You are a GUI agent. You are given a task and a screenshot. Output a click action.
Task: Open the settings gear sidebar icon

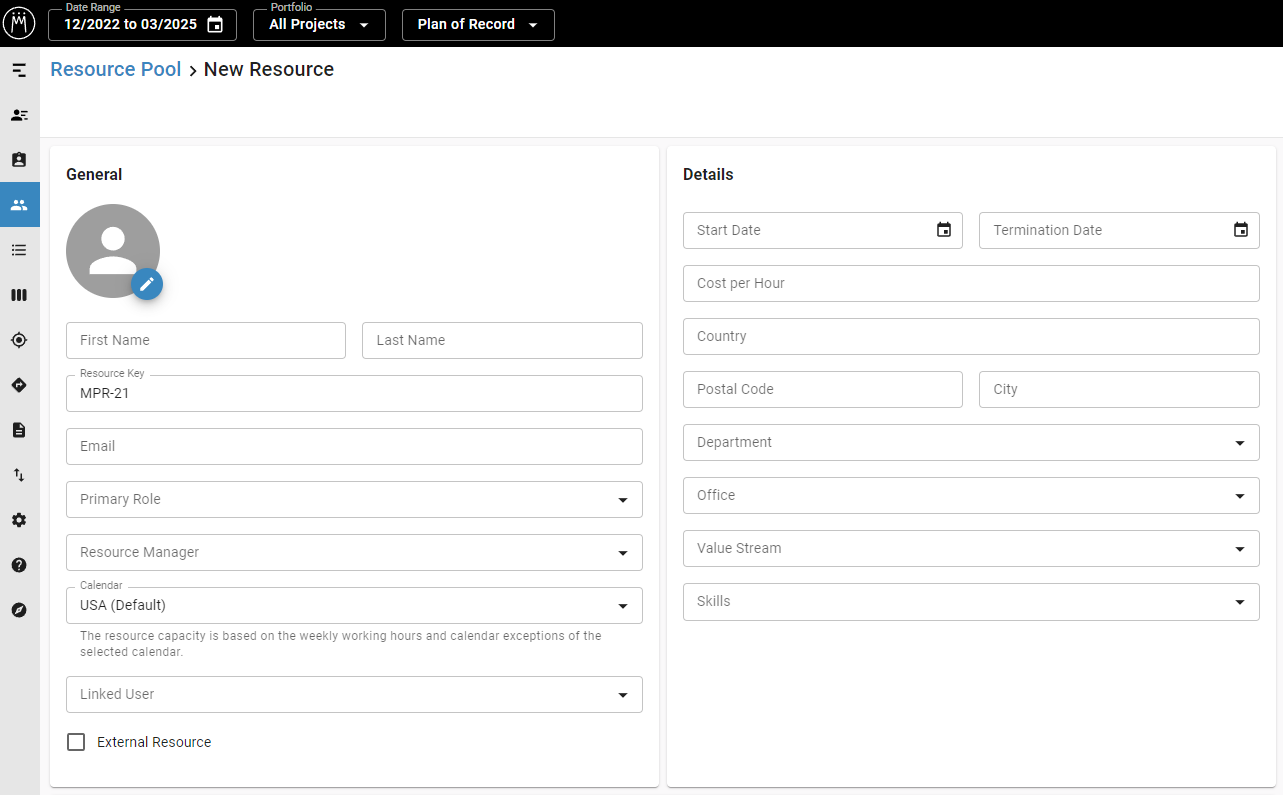[19, 520]
